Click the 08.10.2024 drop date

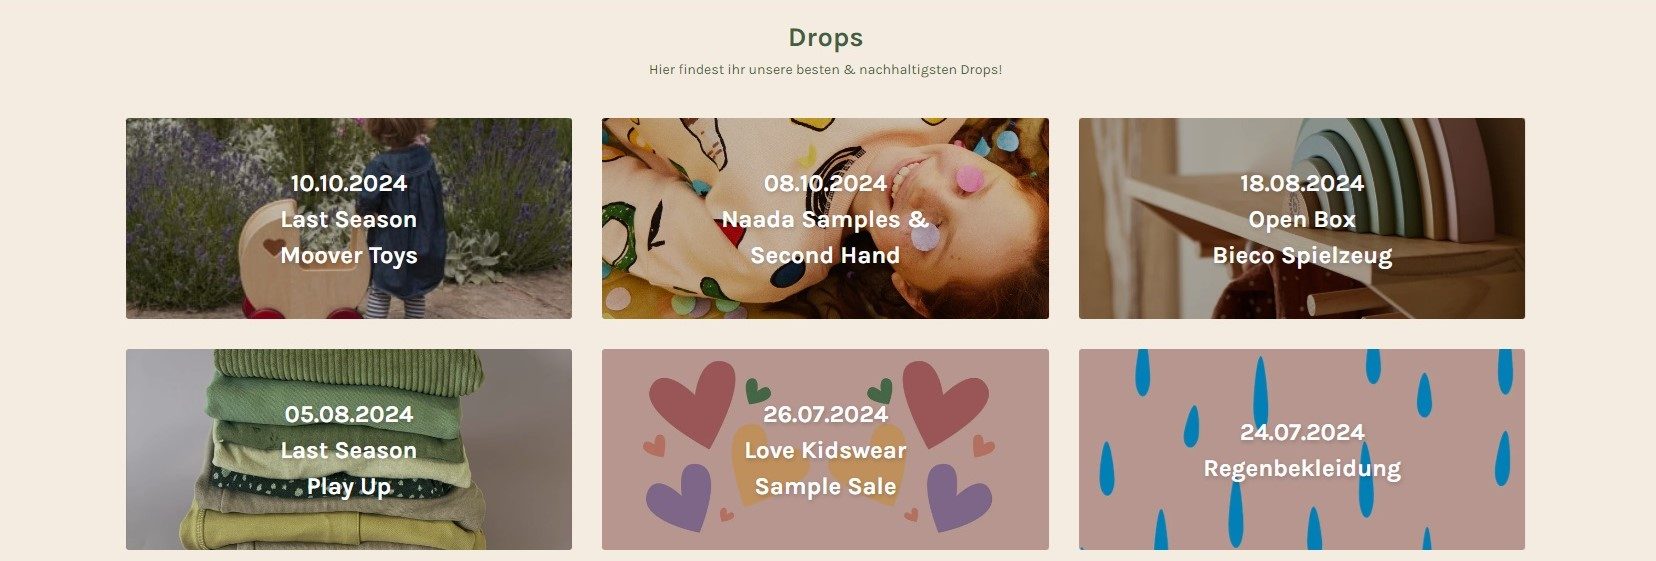(825, 183)
